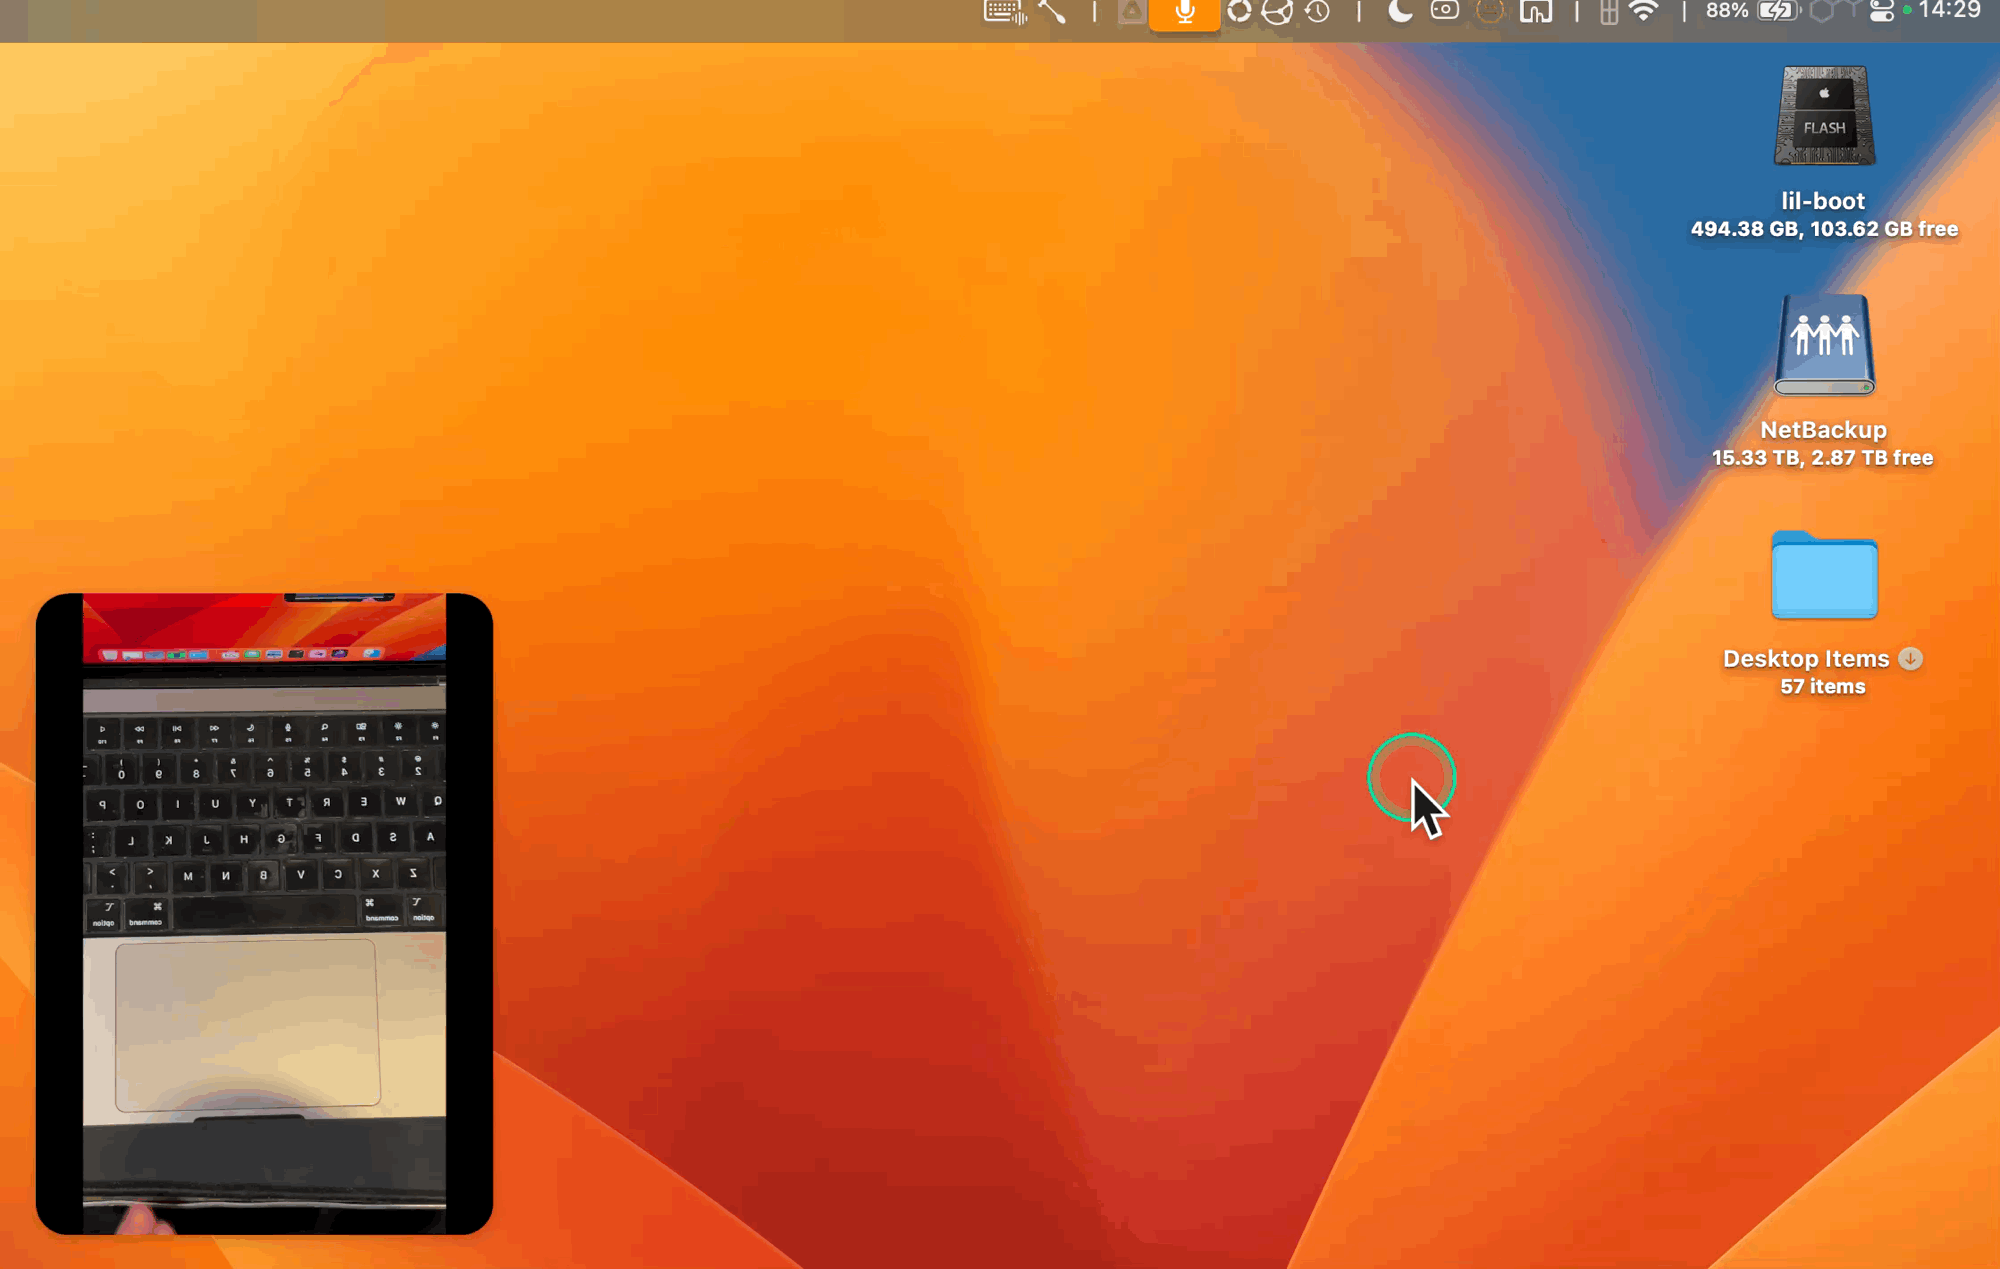Select the NetBackup network drive icon

pyautogui.click(x=1824, y=345)
